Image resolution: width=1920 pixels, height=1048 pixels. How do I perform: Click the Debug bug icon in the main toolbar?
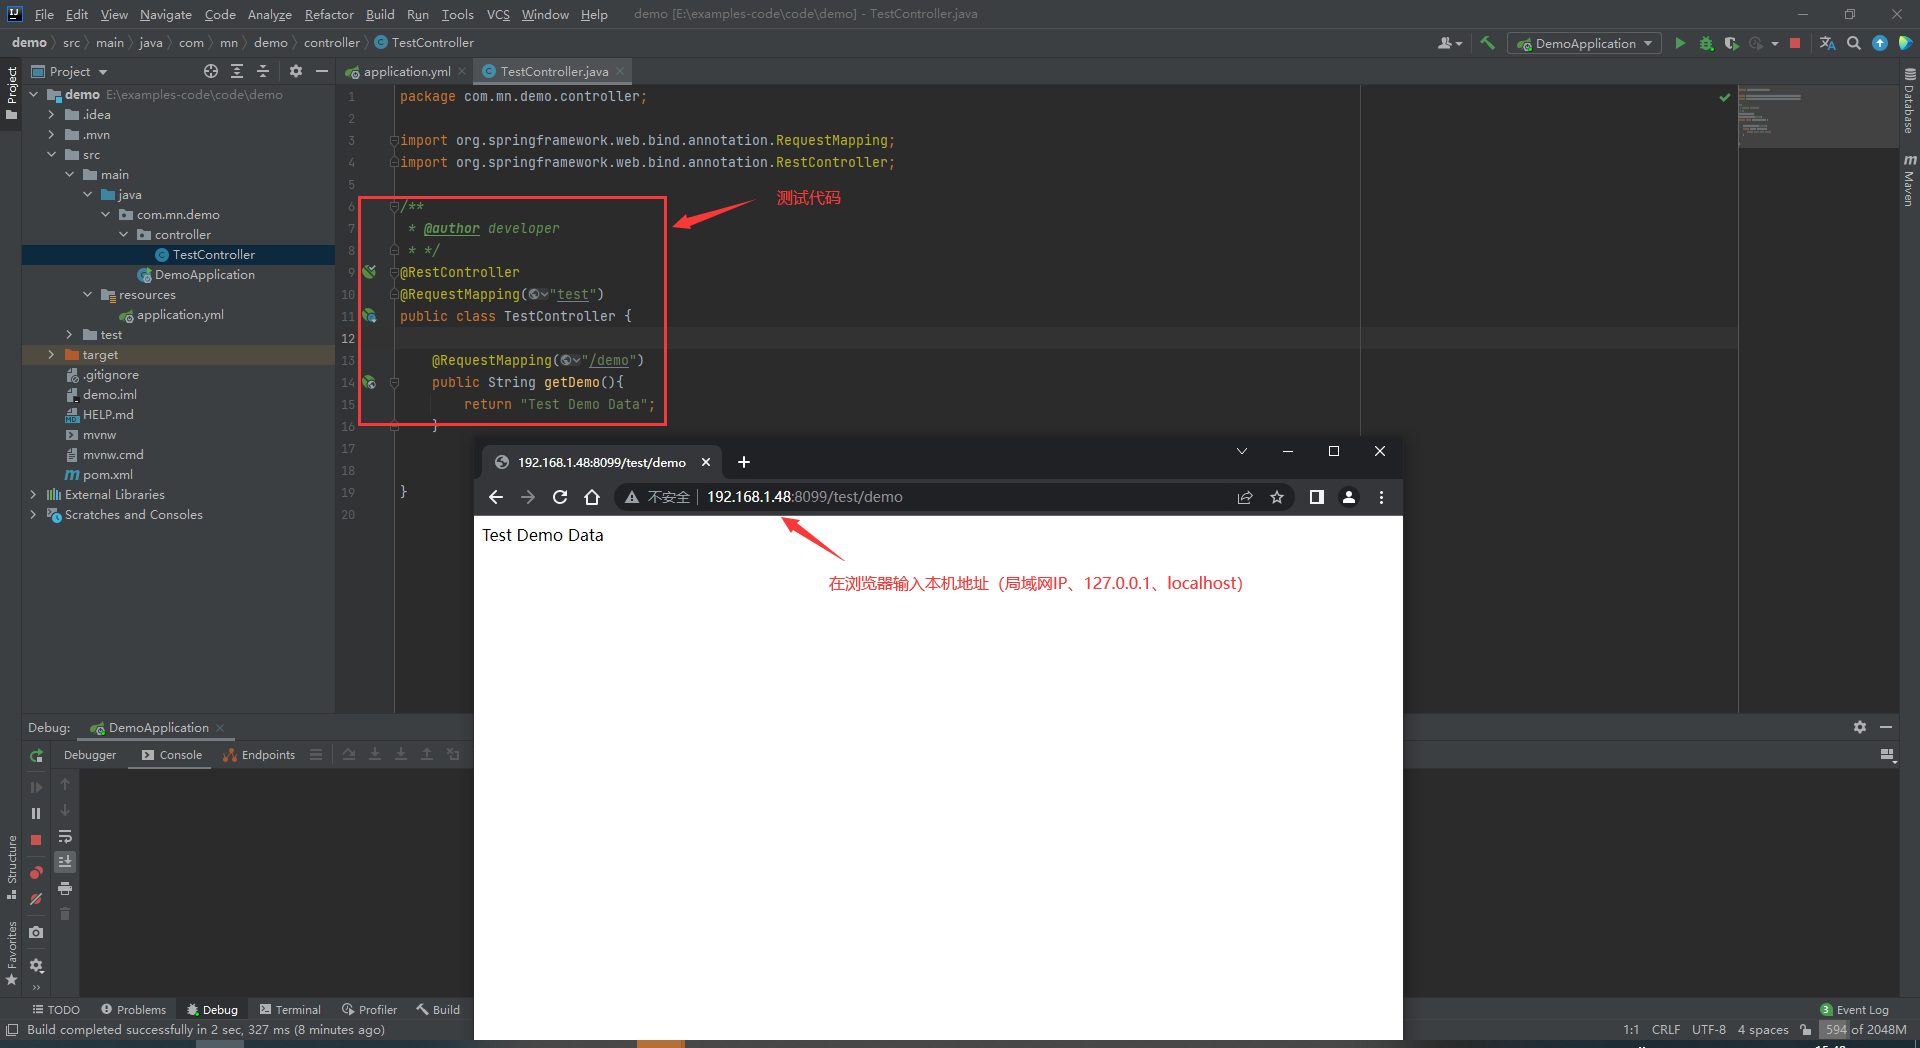1706,43
